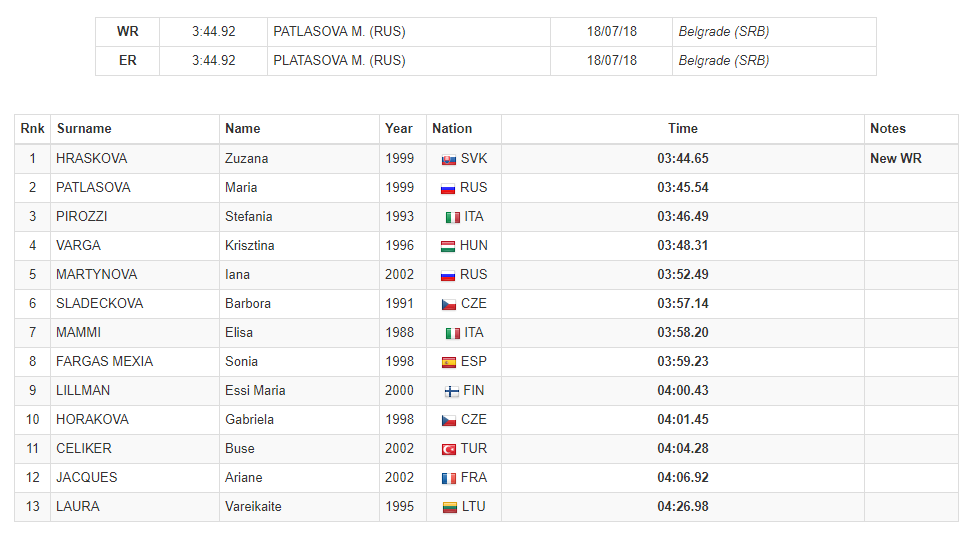This screenshot has width=976, height=539.
Task: Click the Turkey flag icon next to TUR
Action: tap(448, 449)
